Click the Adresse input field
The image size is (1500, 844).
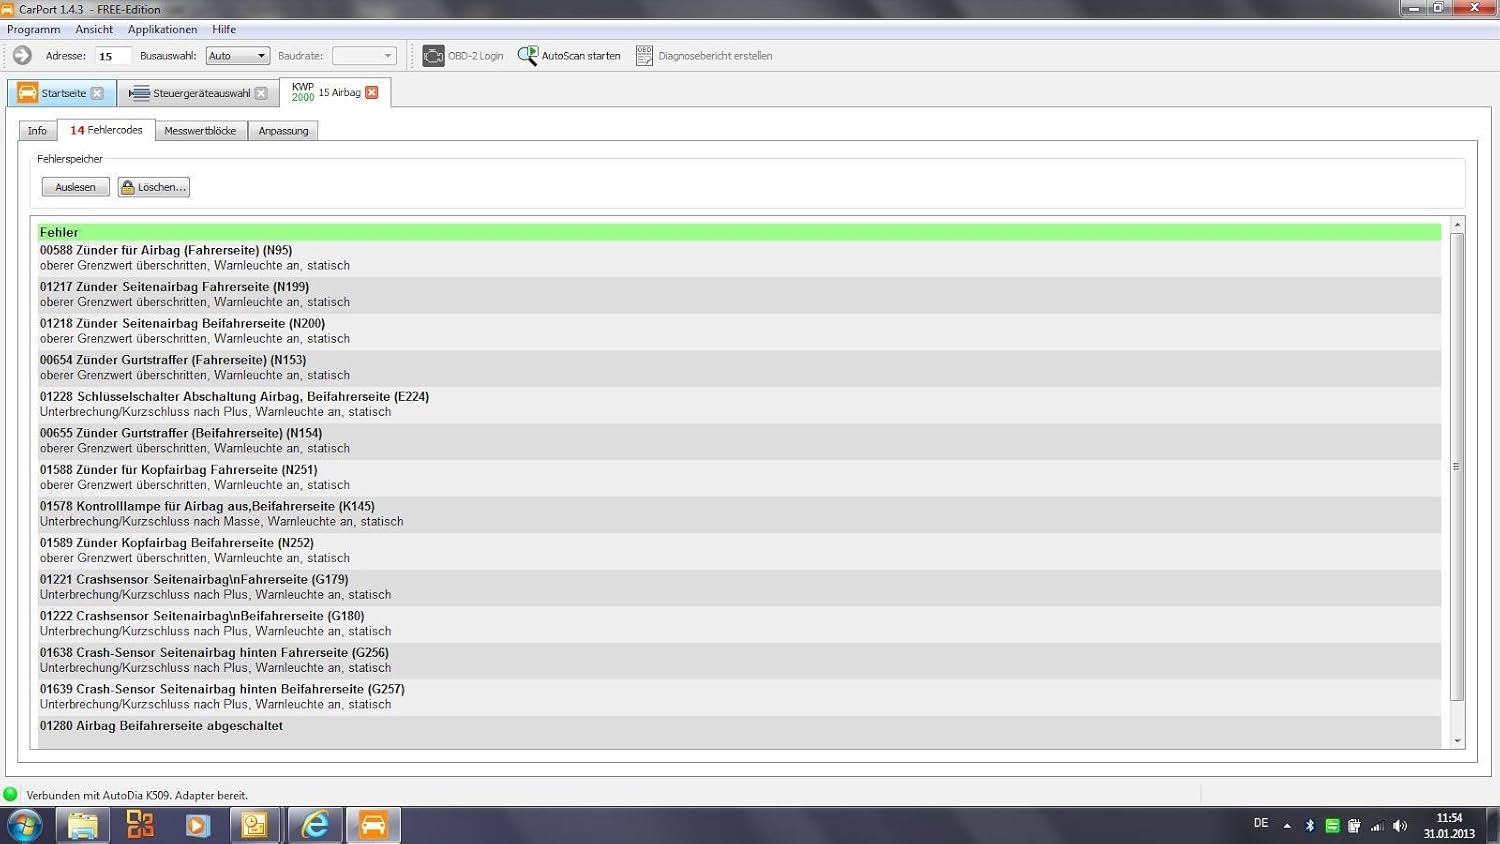click(x=112, y=56)
